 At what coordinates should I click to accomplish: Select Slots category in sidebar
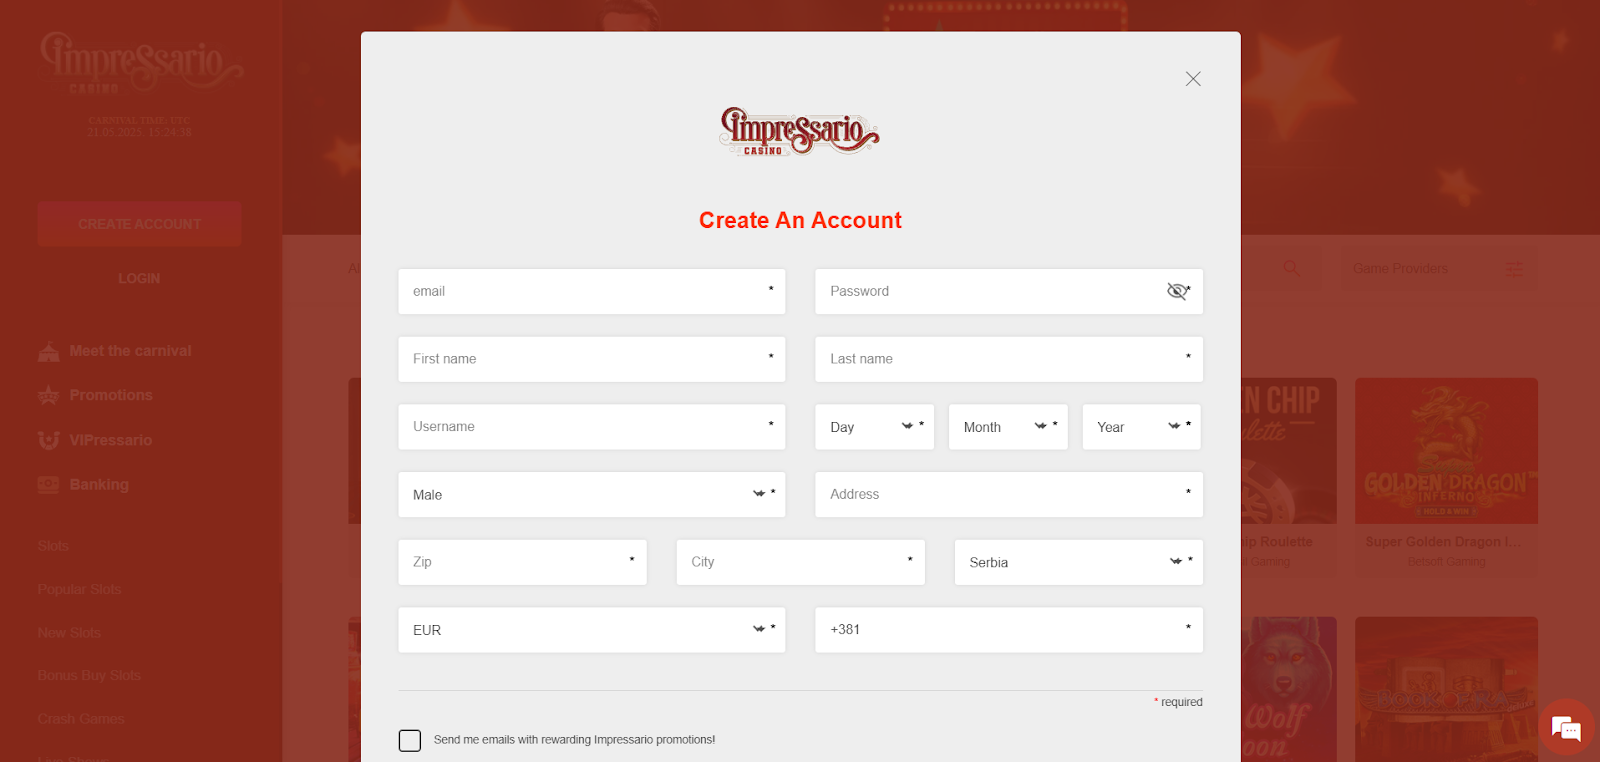click(x=53, y=546)
